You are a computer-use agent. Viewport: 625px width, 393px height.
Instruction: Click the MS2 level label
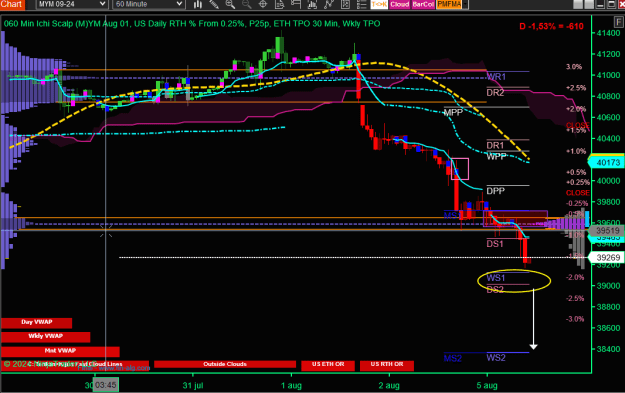point(453,358)
